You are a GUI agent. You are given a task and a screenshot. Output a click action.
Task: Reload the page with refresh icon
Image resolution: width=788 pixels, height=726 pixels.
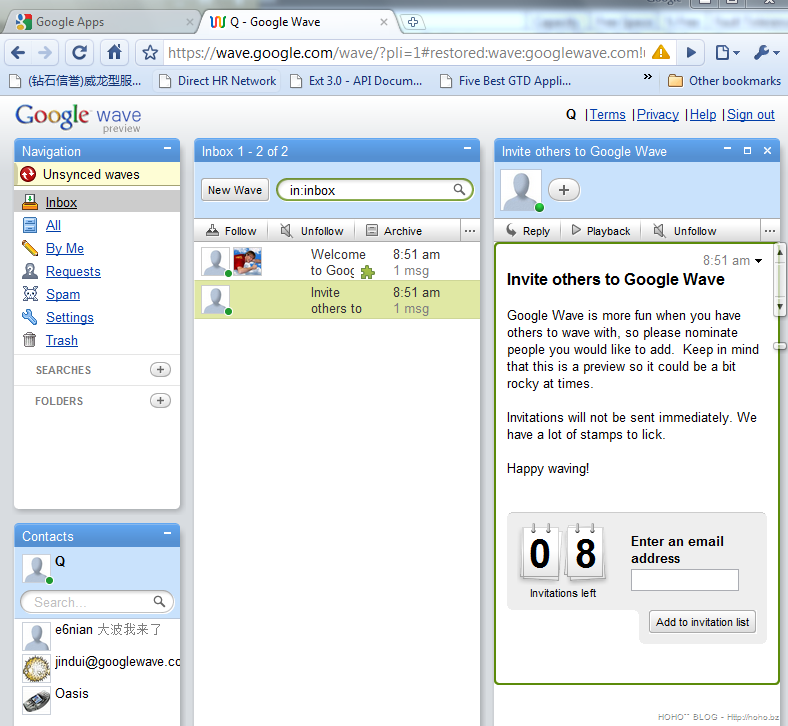[x=79, y=52]
